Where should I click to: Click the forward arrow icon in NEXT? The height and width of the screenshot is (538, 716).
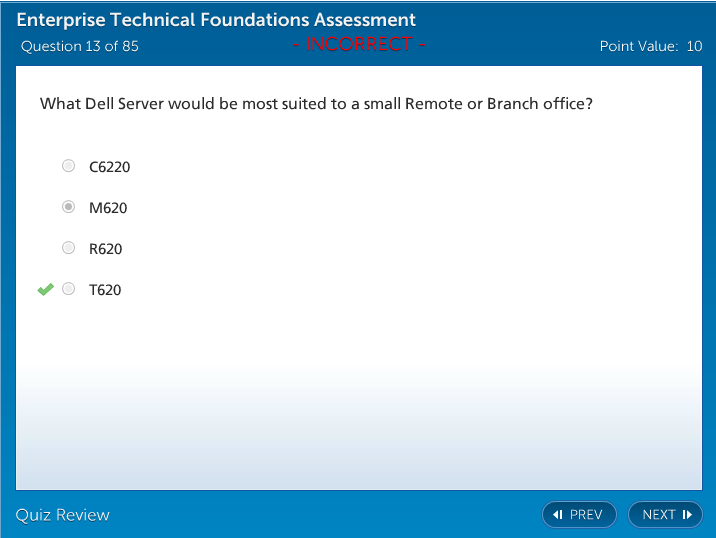[687, 515]
